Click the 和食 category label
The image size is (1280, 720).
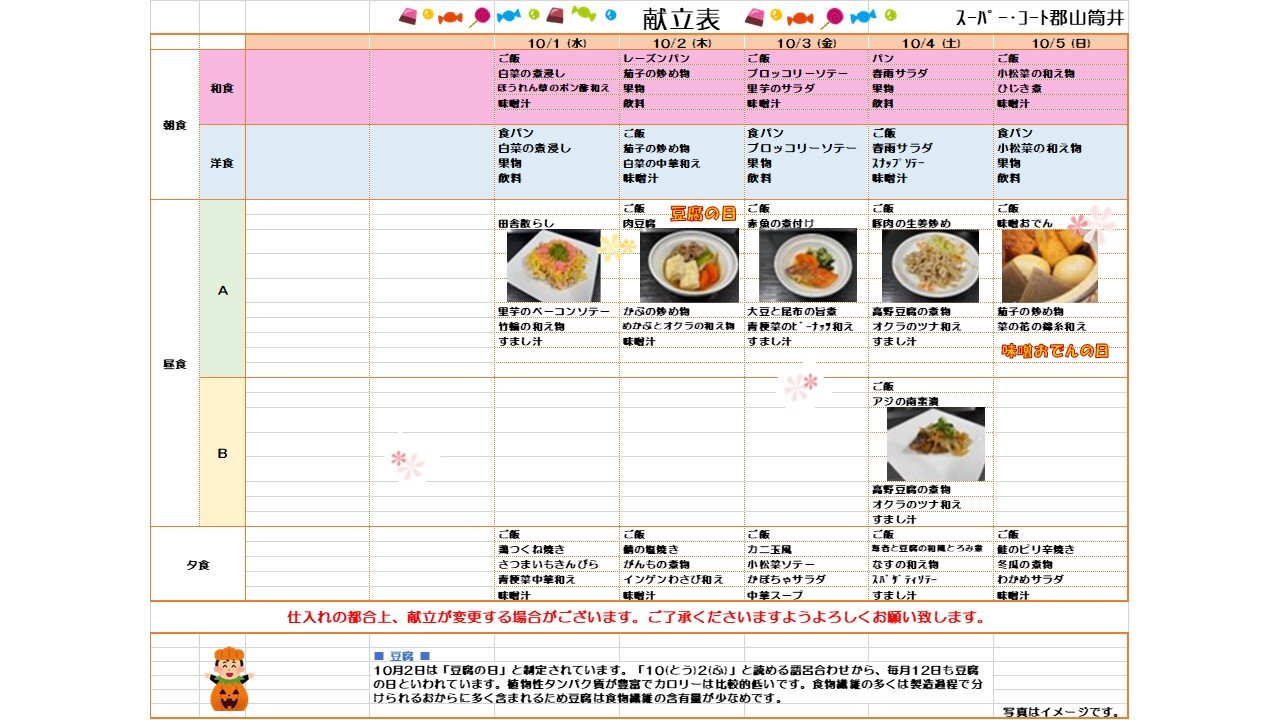click(x=222, y=87)
